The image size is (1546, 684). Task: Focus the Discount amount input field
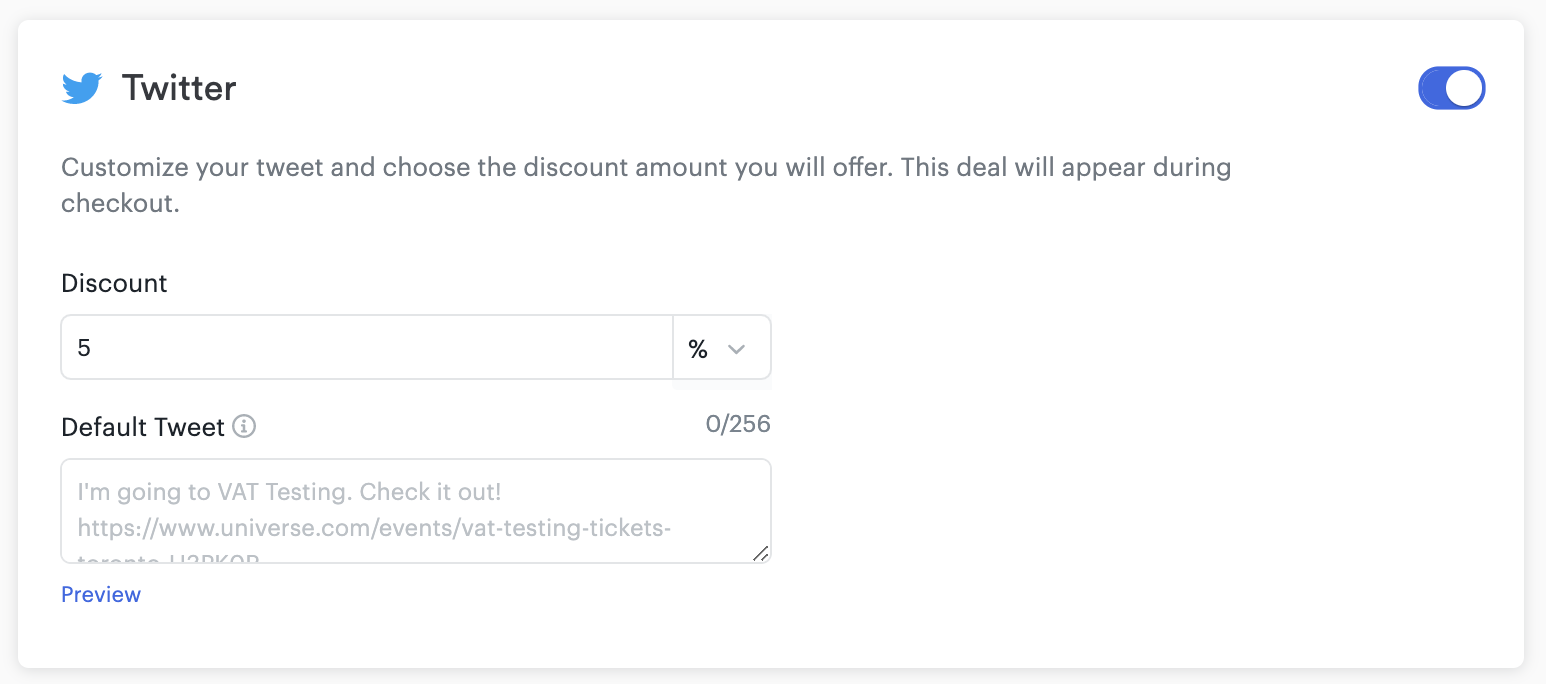[x=367, y=348]
